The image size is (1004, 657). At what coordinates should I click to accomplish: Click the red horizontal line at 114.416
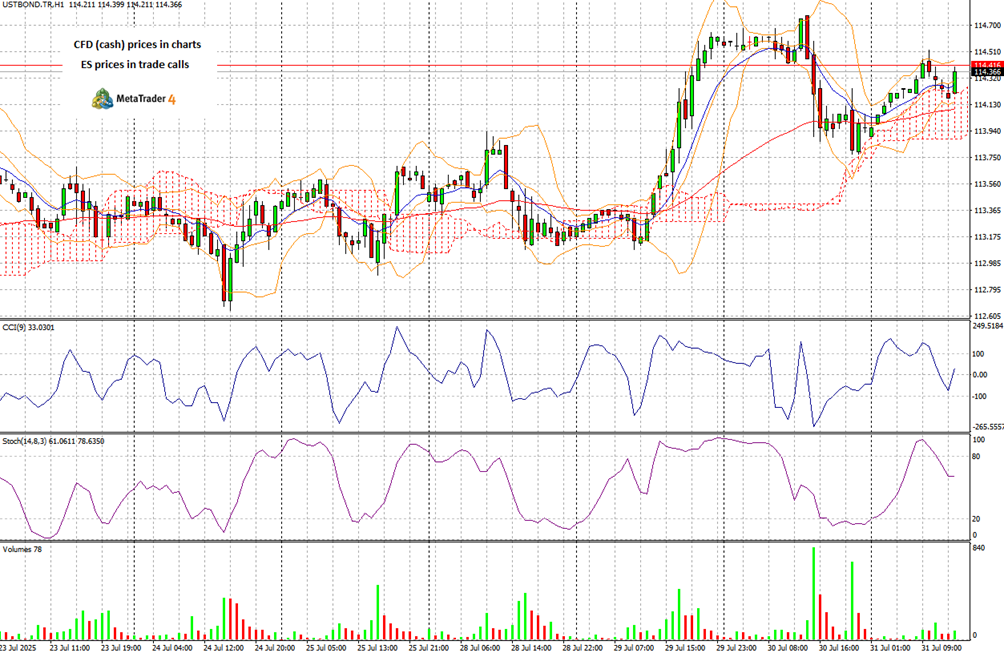pos(500,66)
